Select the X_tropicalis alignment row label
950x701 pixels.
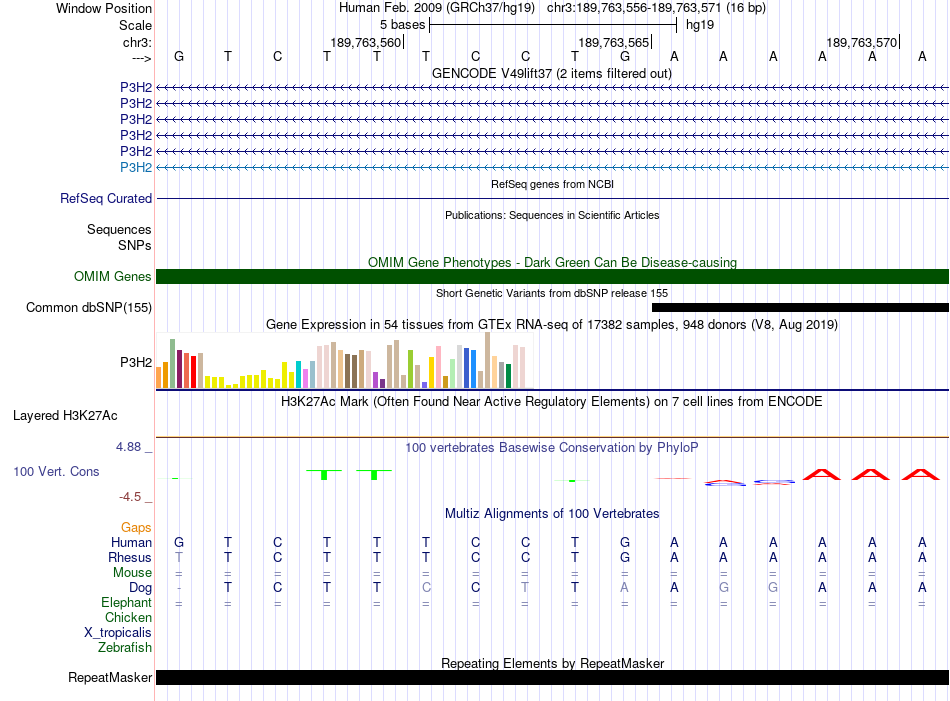[x=118, y=633]
